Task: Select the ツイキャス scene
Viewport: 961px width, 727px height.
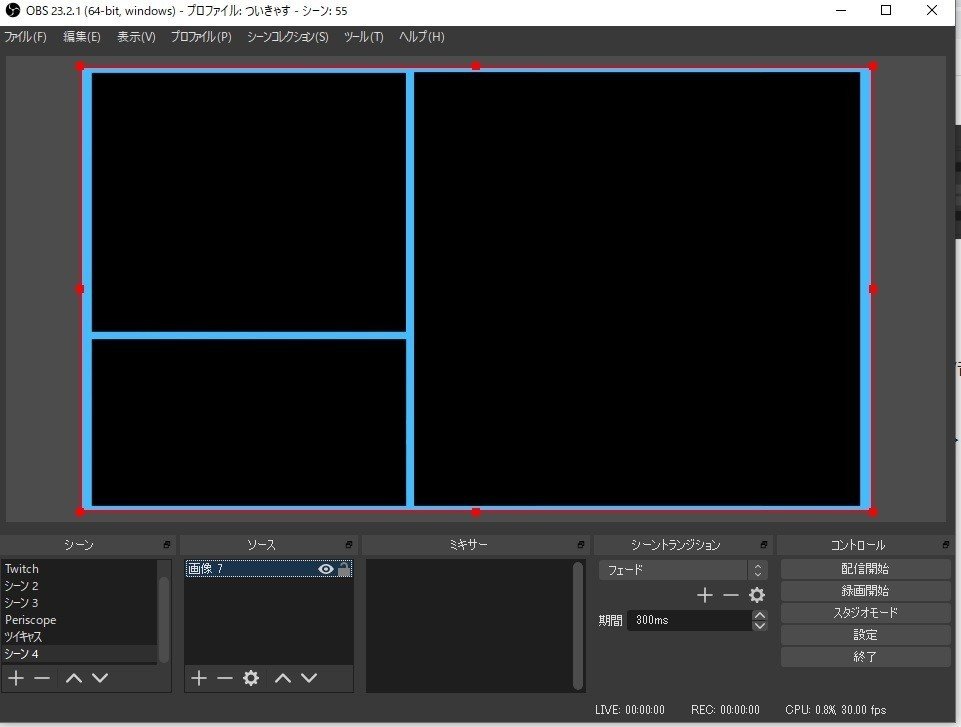Action: click(79, 637)
